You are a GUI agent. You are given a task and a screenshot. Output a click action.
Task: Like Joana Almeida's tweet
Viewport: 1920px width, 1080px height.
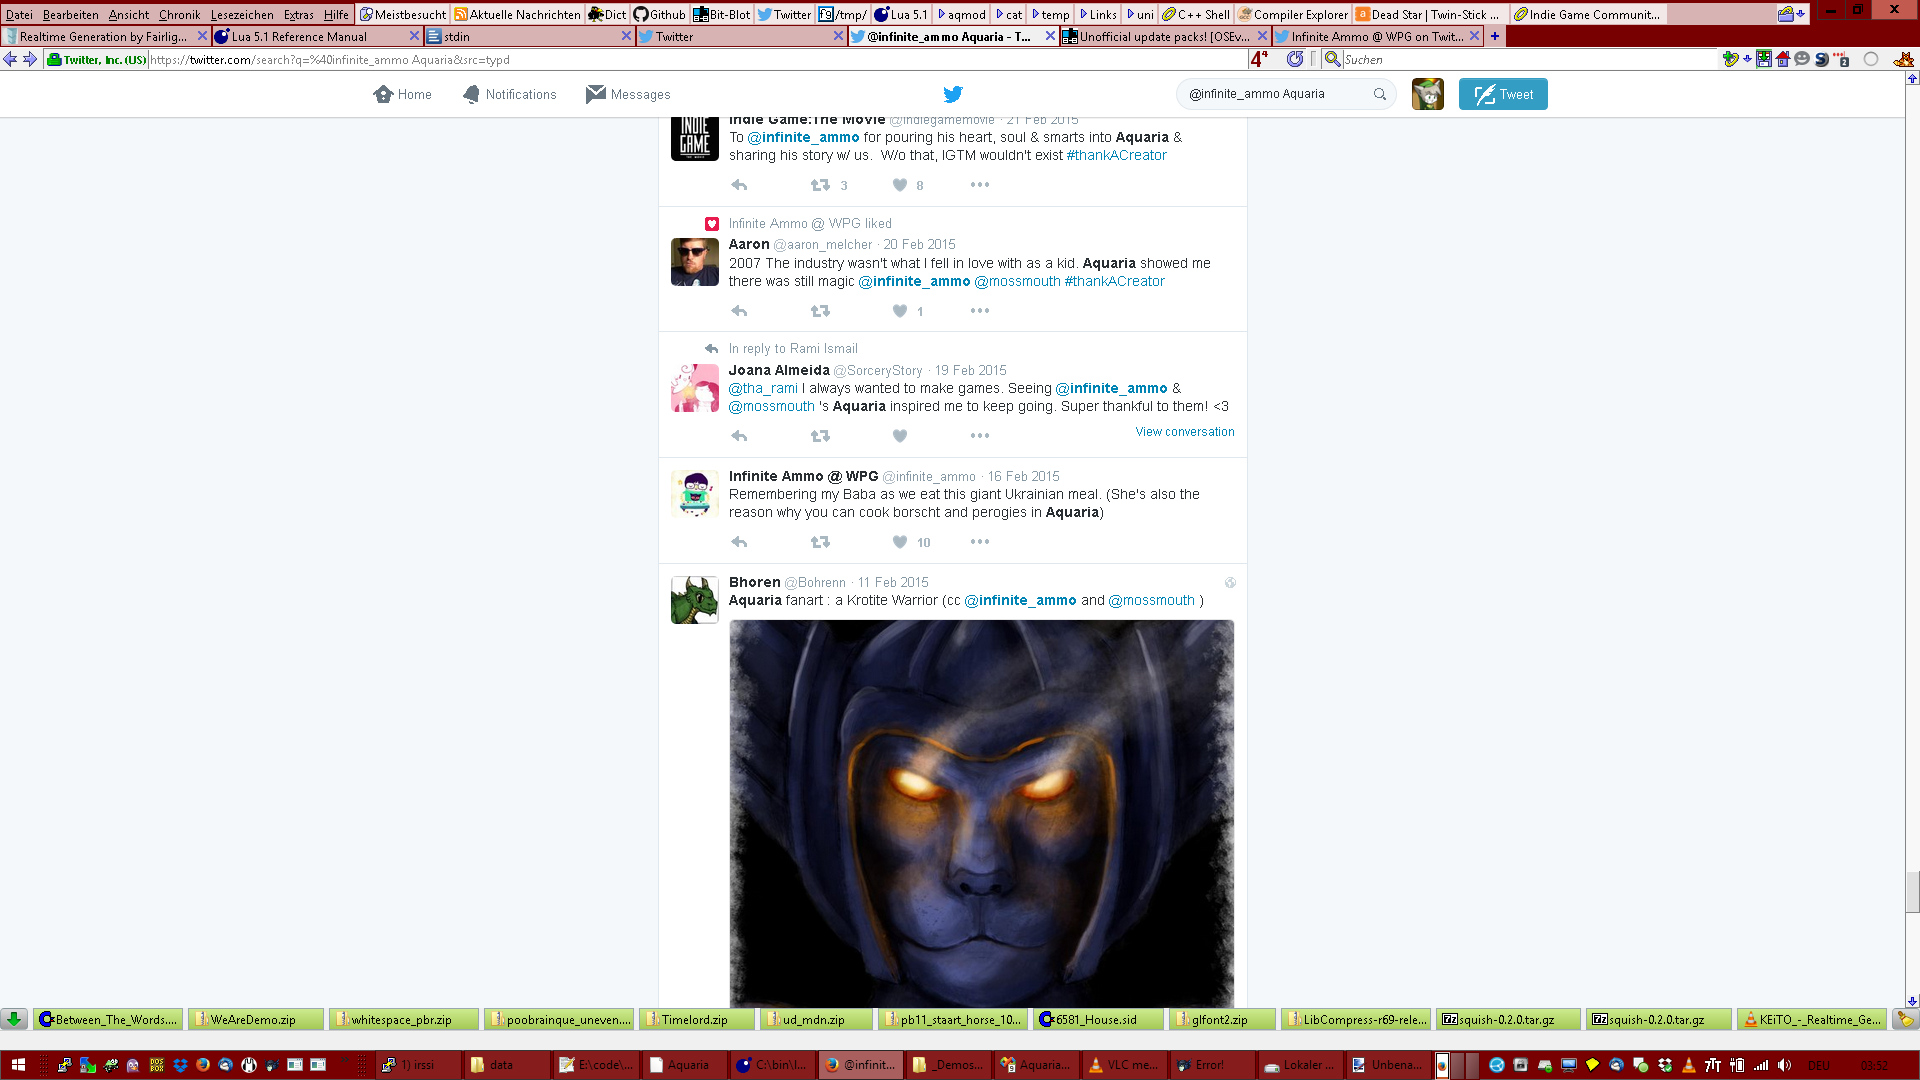[900, 436]
